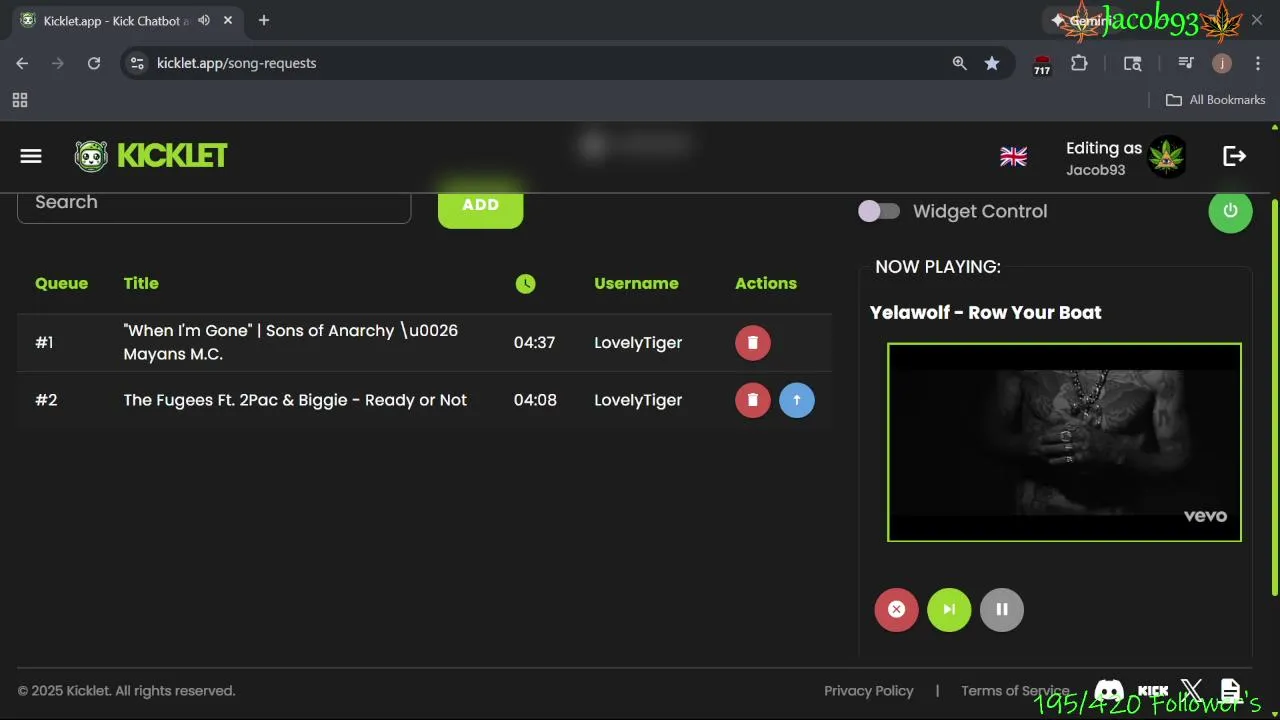Screen dimensions: 1280x720
Task: Open the Chrome three-dot menu
Action: click(1258, 63)
